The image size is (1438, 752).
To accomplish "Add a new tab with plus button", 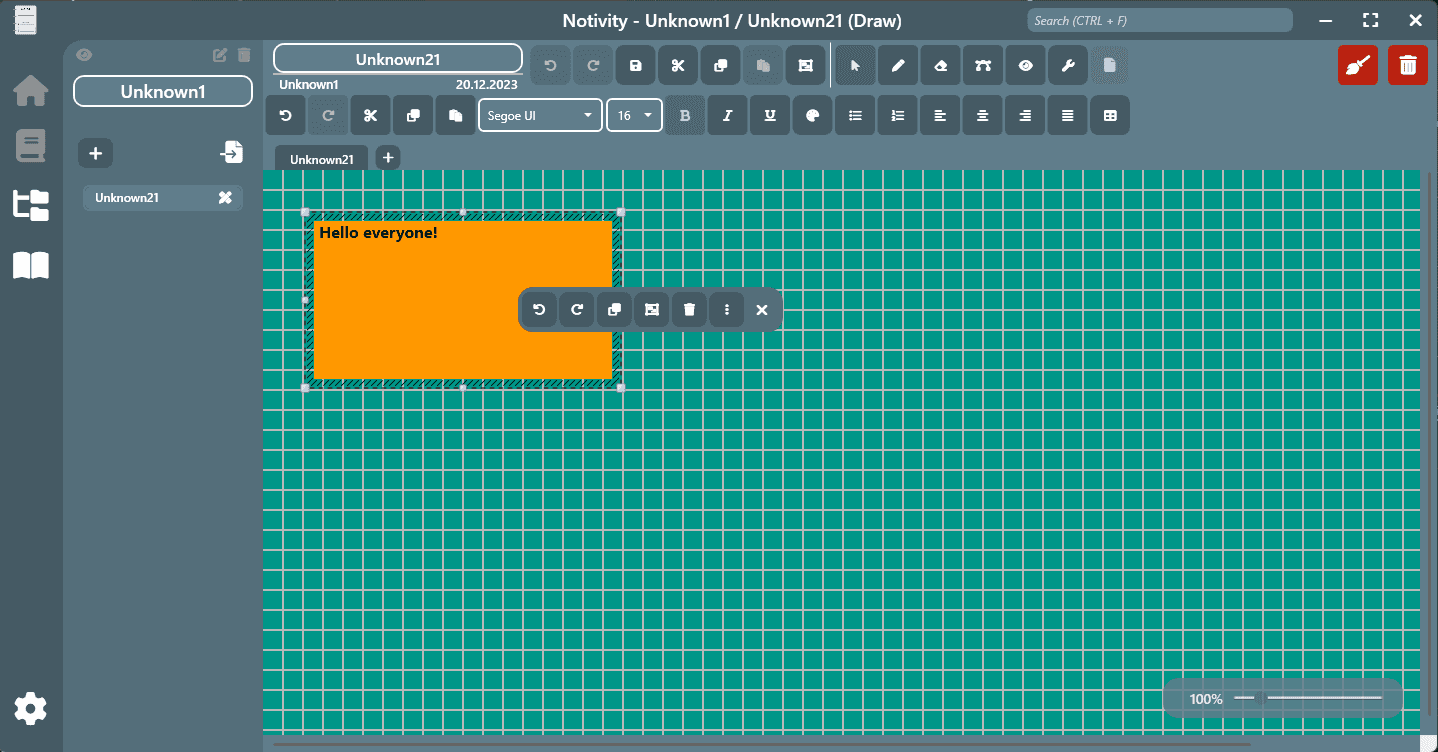I will tap(388, 158).
